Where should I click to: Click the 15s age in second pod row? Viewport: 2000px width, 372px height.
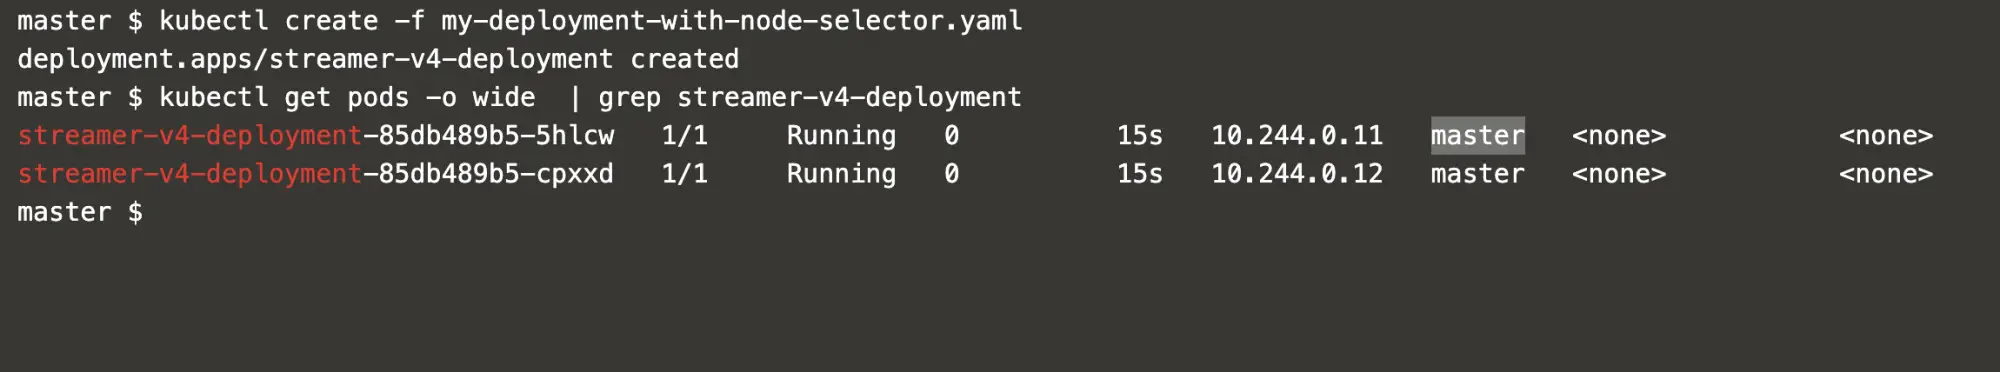coord(1139,173)
